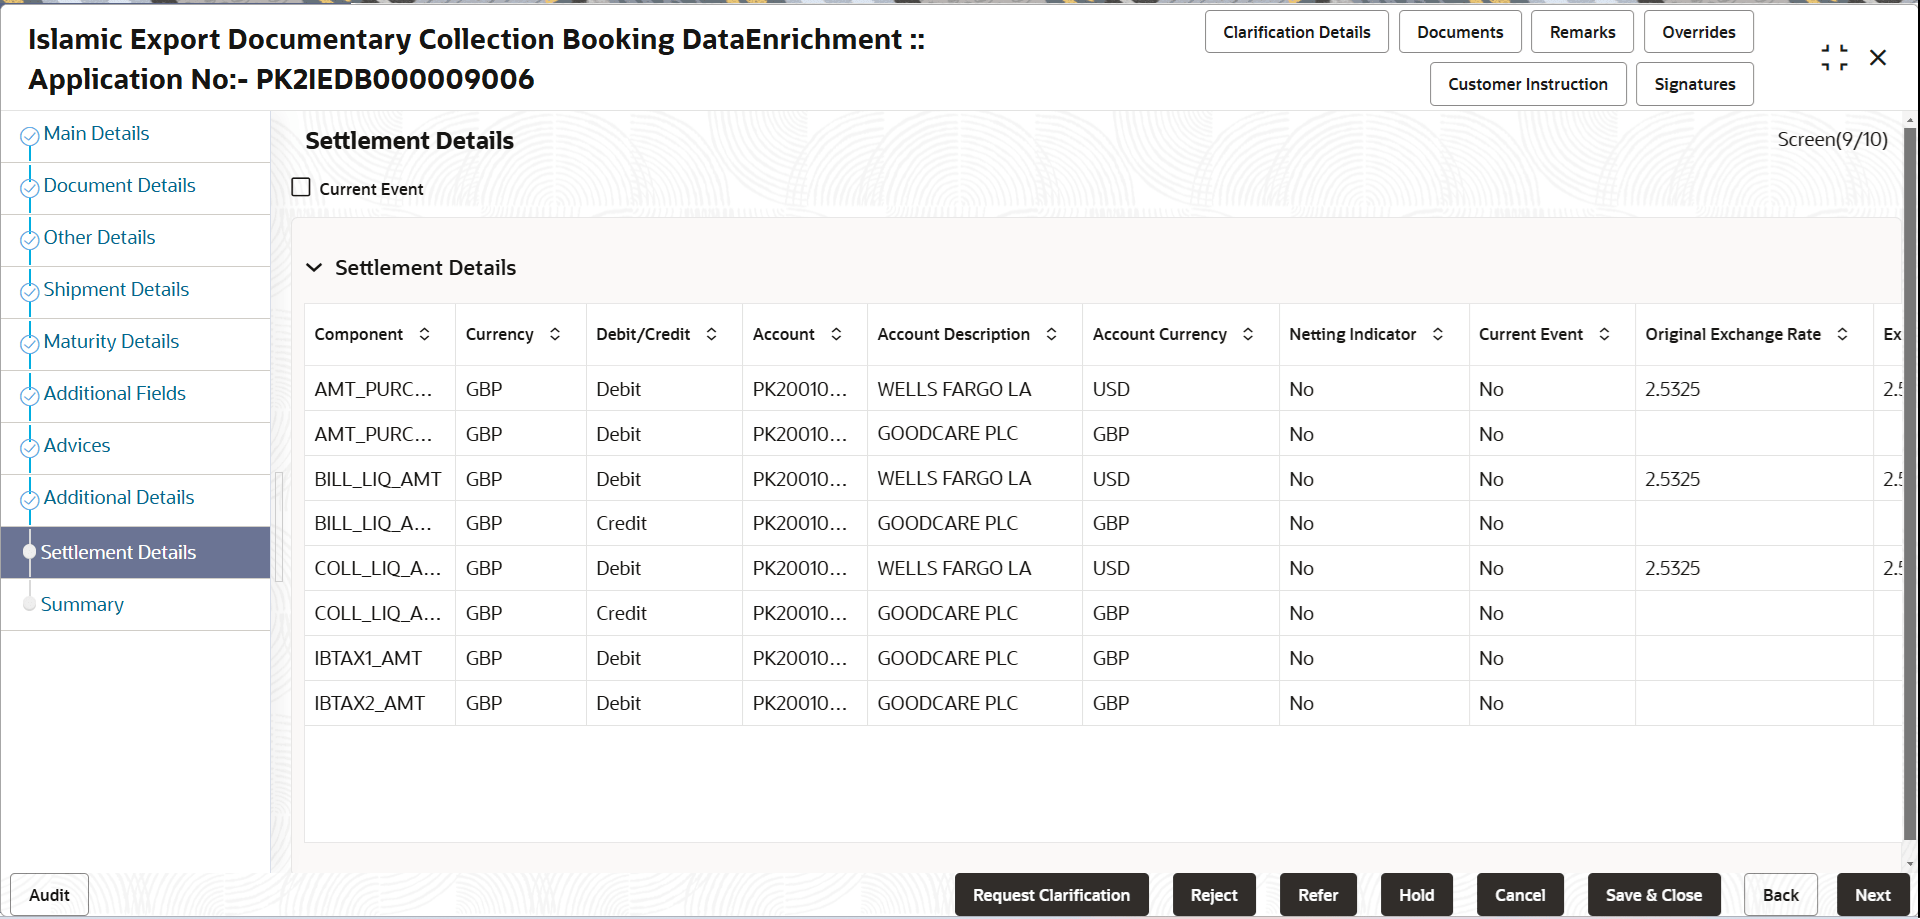This screenshot has height=919, width=1920.
Task: Open Customer Instruction
Action: [x=1528, y=84]
